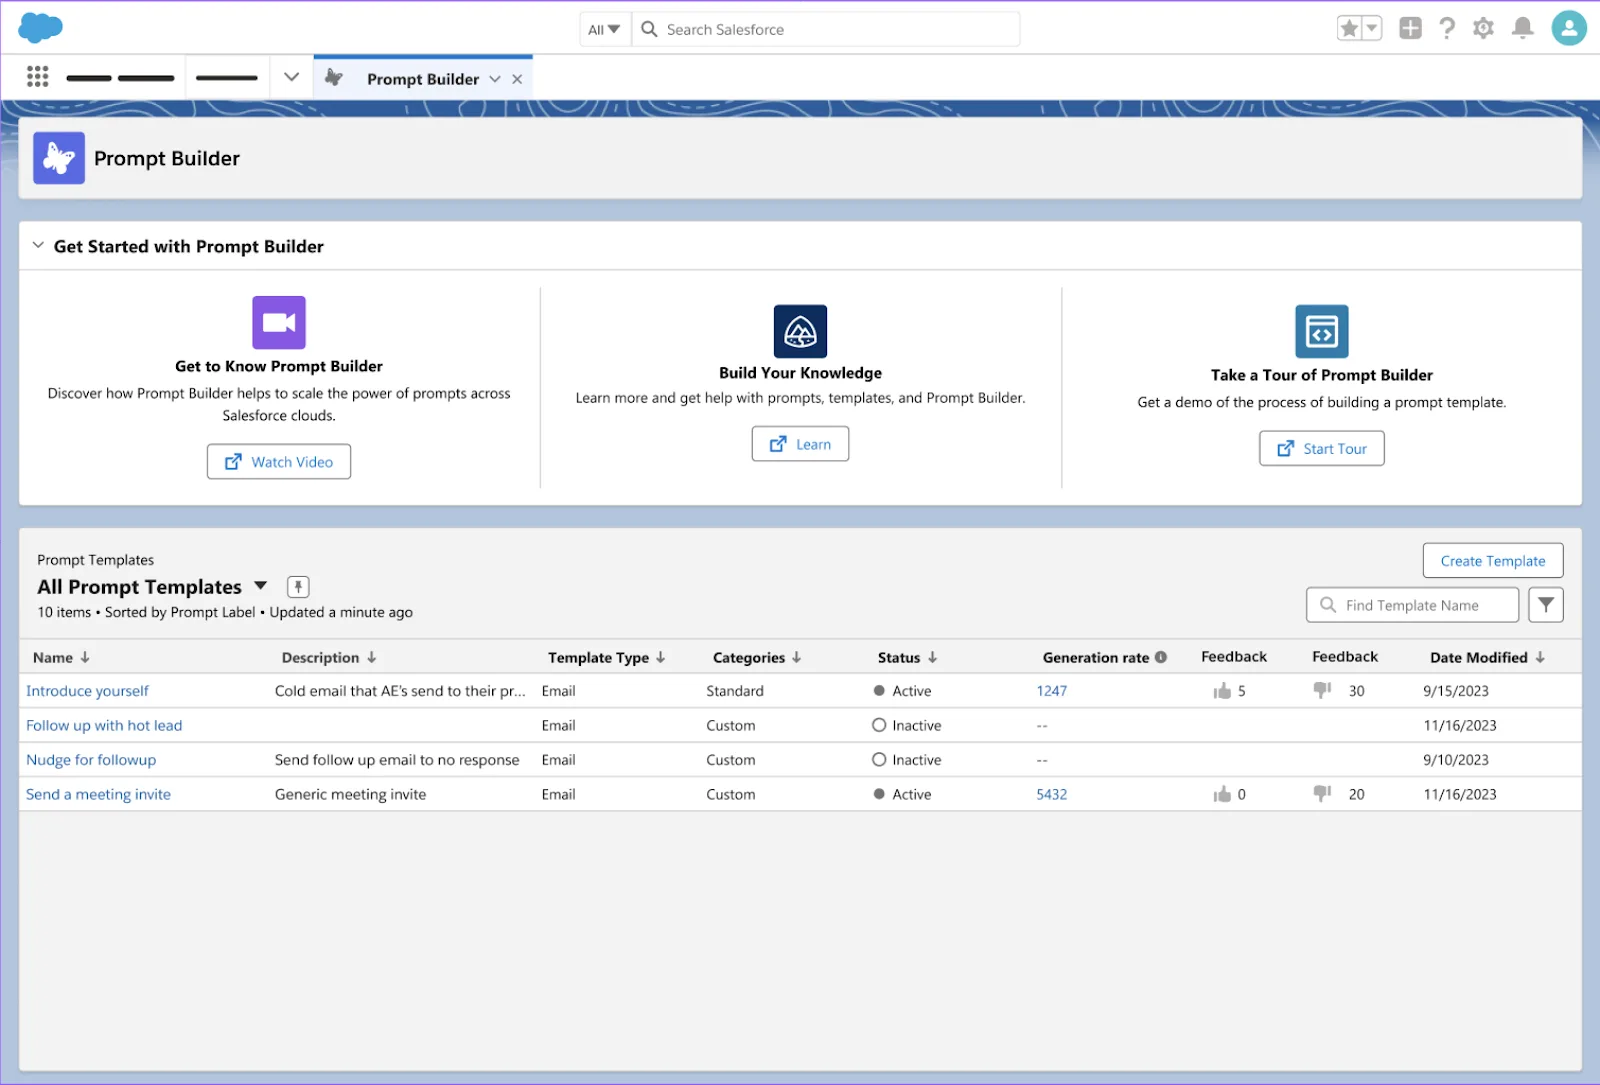Click the Start Tour button
This screenshot has height=1085, width=1600.
coord(1322,449)
